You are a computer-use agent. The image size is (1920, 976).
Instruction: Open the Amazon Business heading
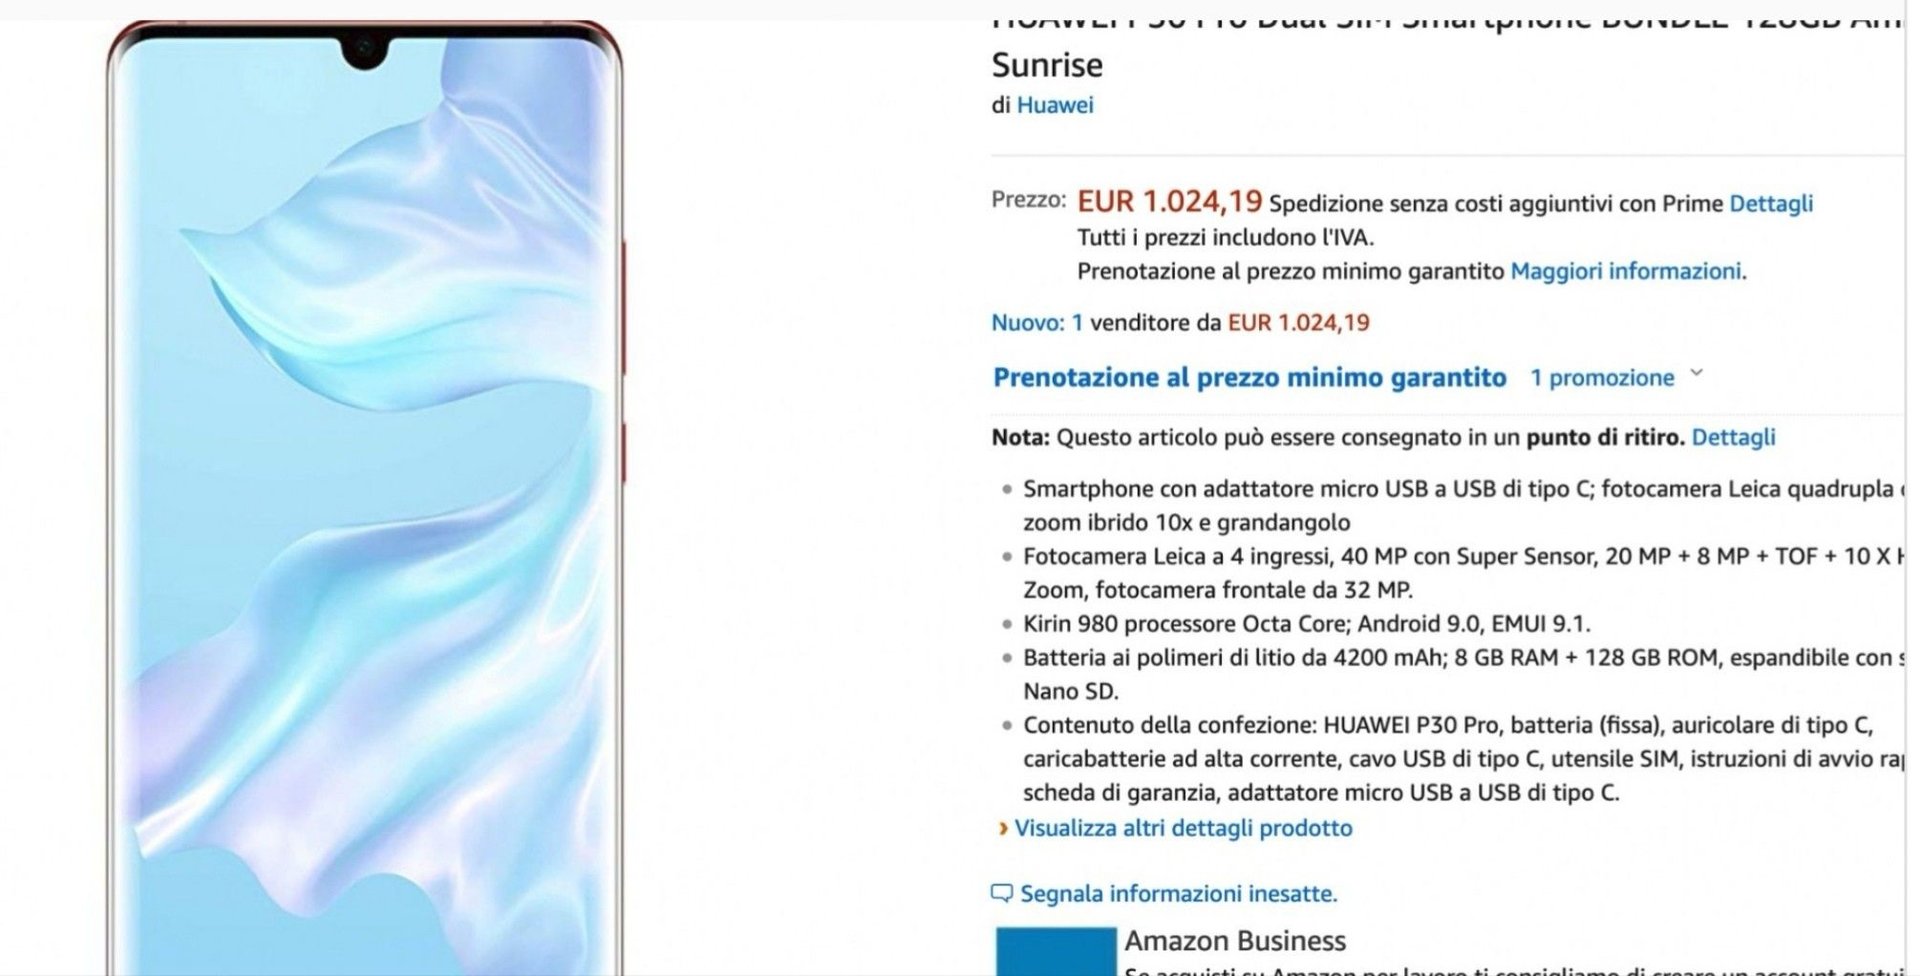click(x=1235, y=941)
